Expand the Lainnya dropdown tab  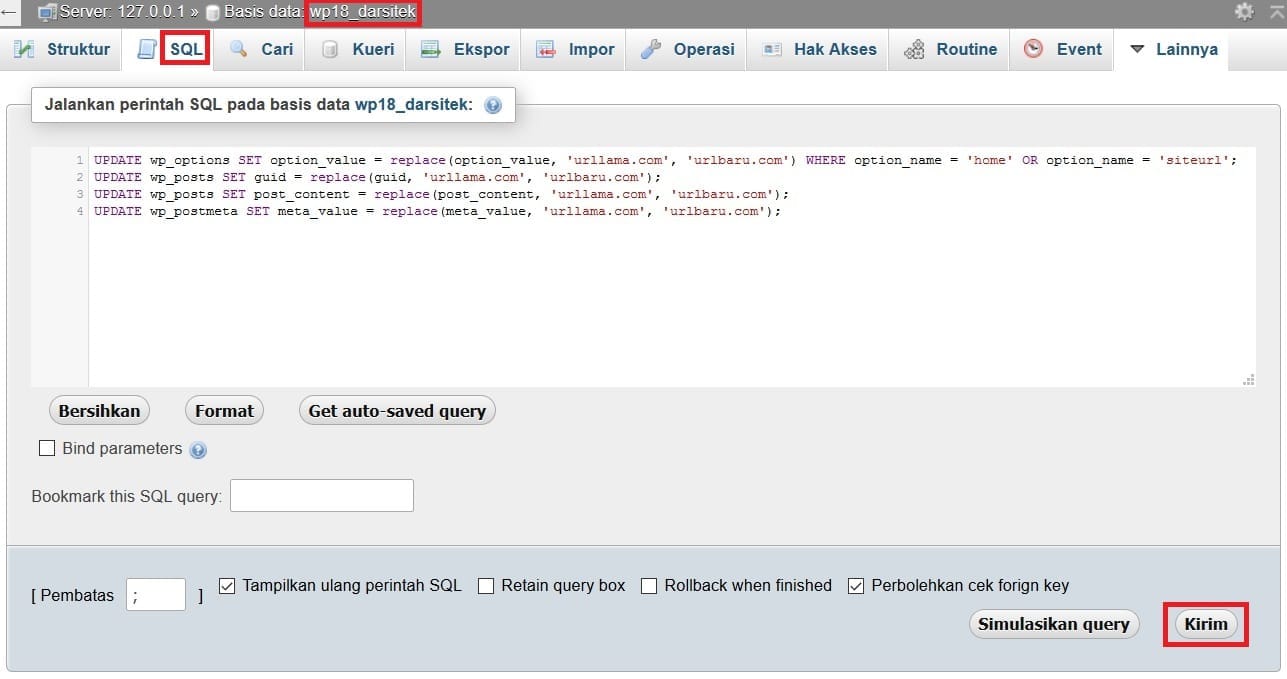pyautogui.click(x=1173, y=49)
